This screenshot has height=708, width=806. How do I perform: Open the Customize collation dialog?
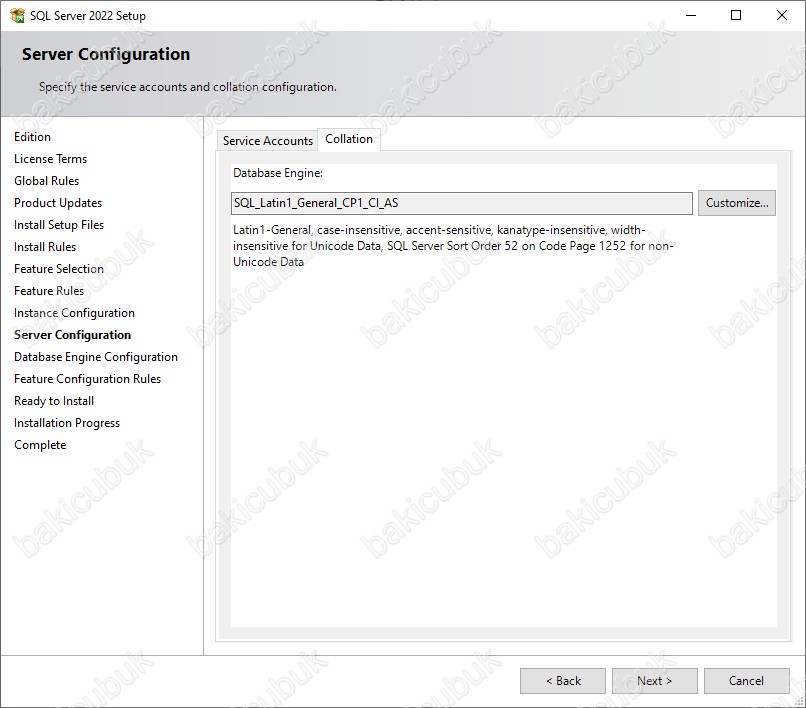(x=737, y=203)
